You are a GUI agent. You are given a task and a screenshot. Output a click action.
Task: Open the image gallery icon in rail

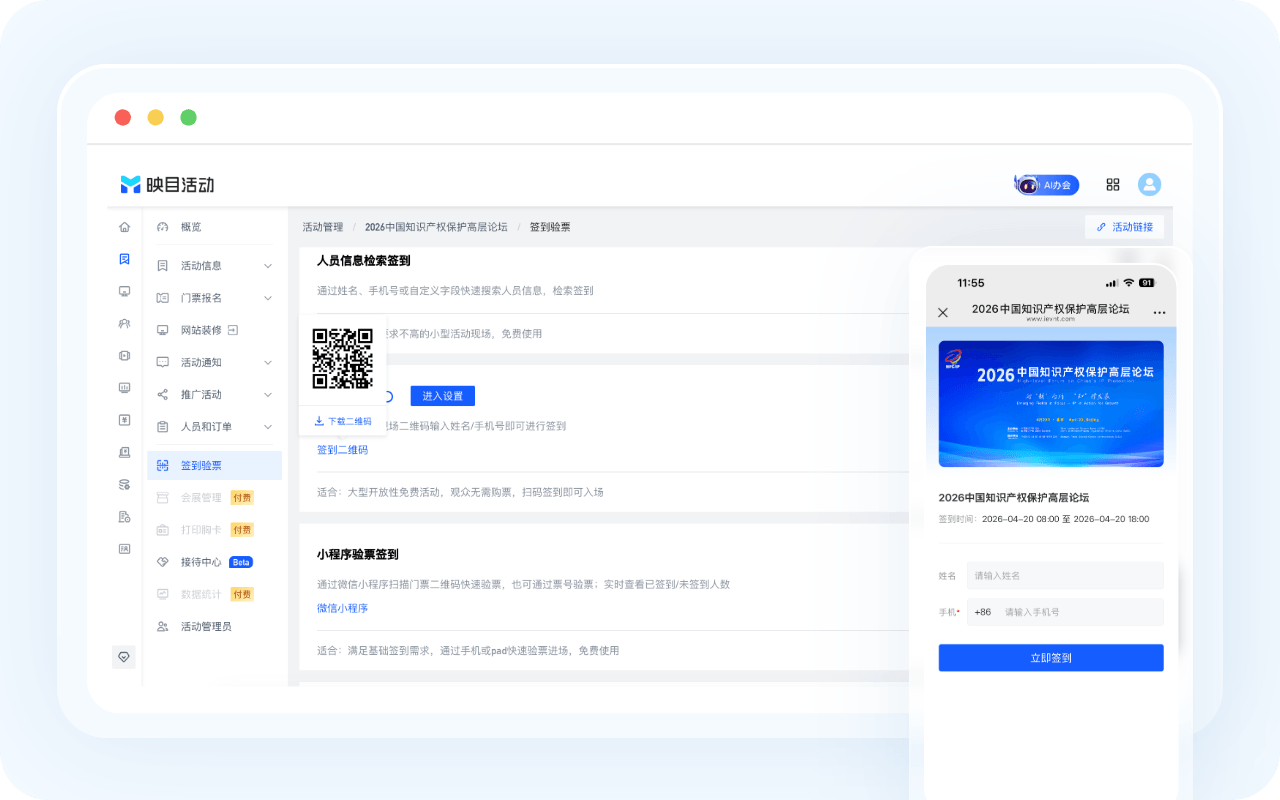click(124, 548)
